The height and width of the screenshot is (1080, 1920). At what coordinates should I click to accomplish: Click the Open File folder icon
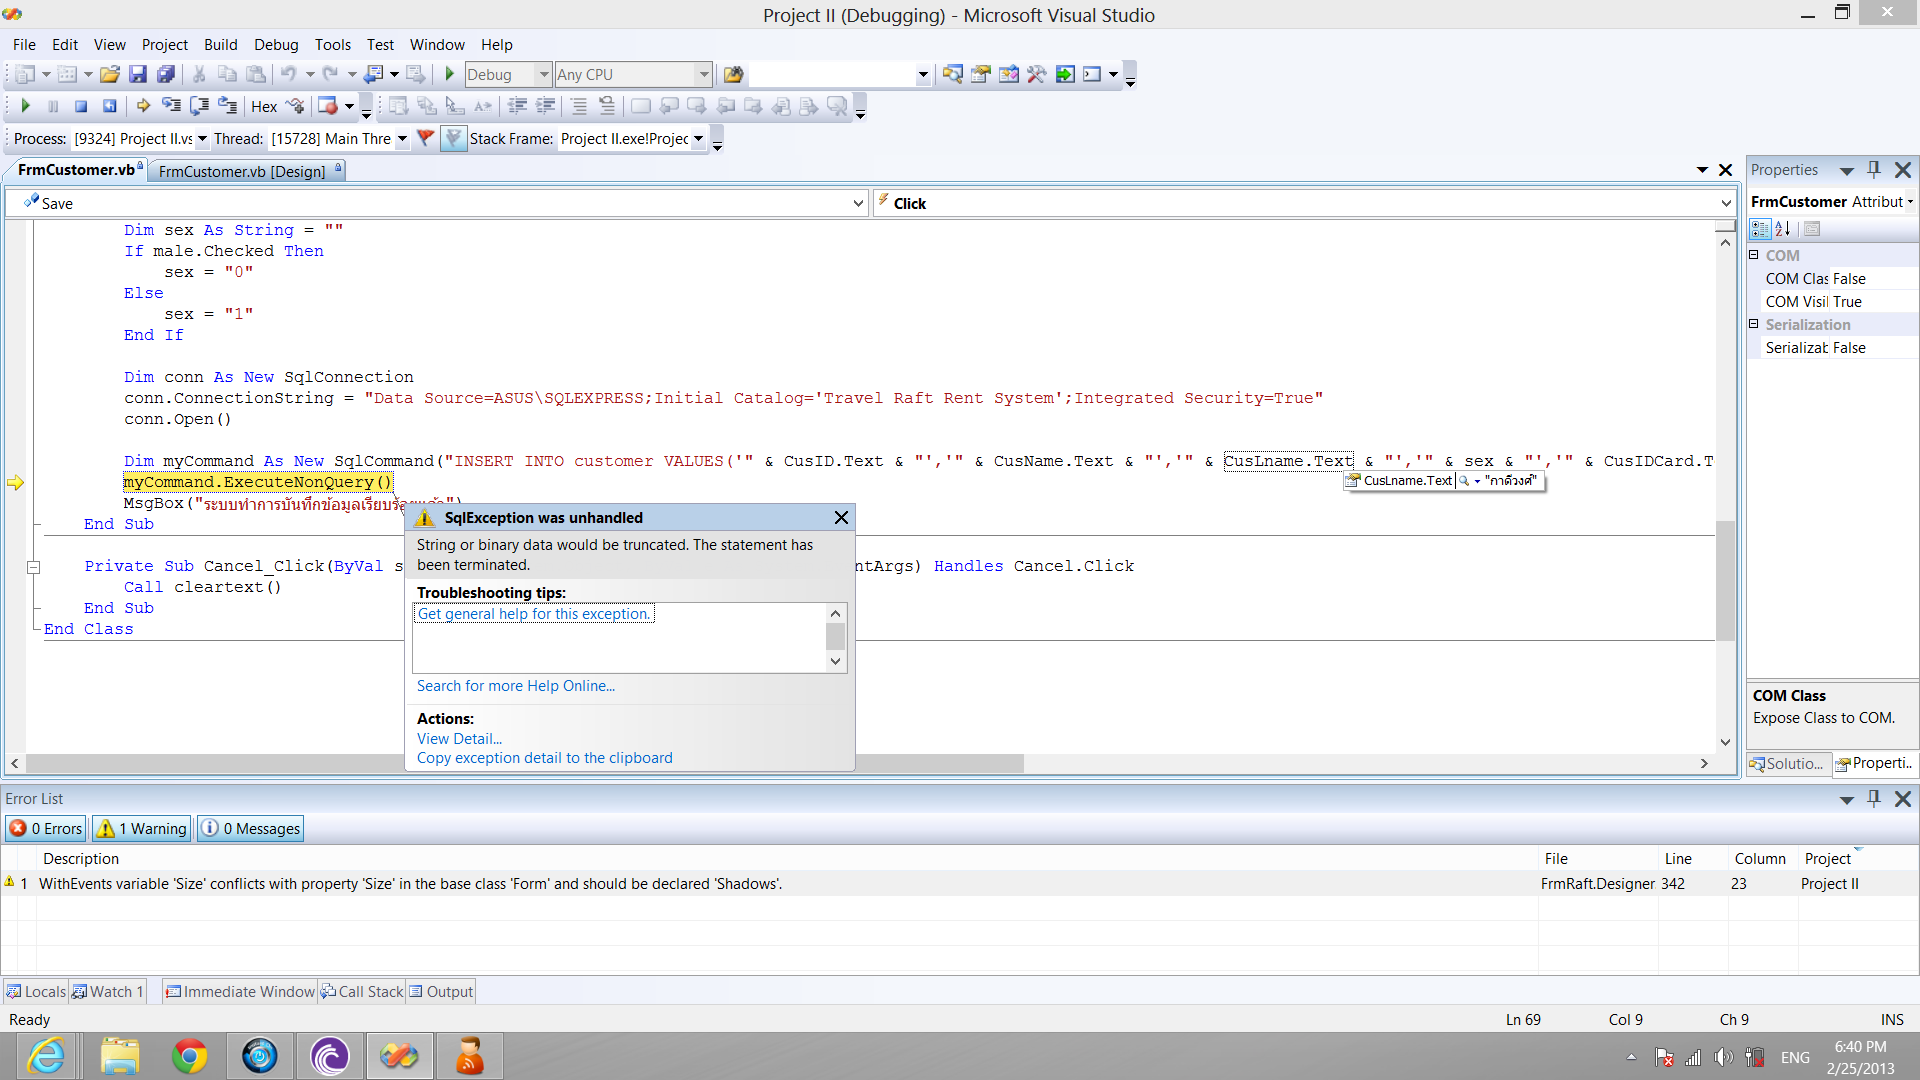[x=110, y=74]
